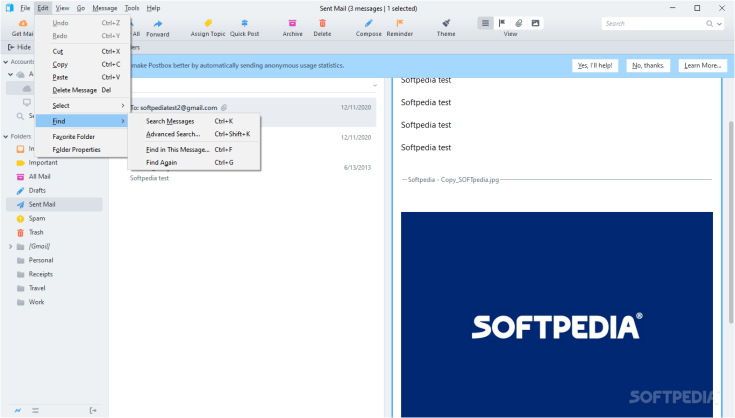The width and height of the screenshot is (735, 418).
Task: Click the Softpedia image attachment preview
Action: click(x=557, y=314)
